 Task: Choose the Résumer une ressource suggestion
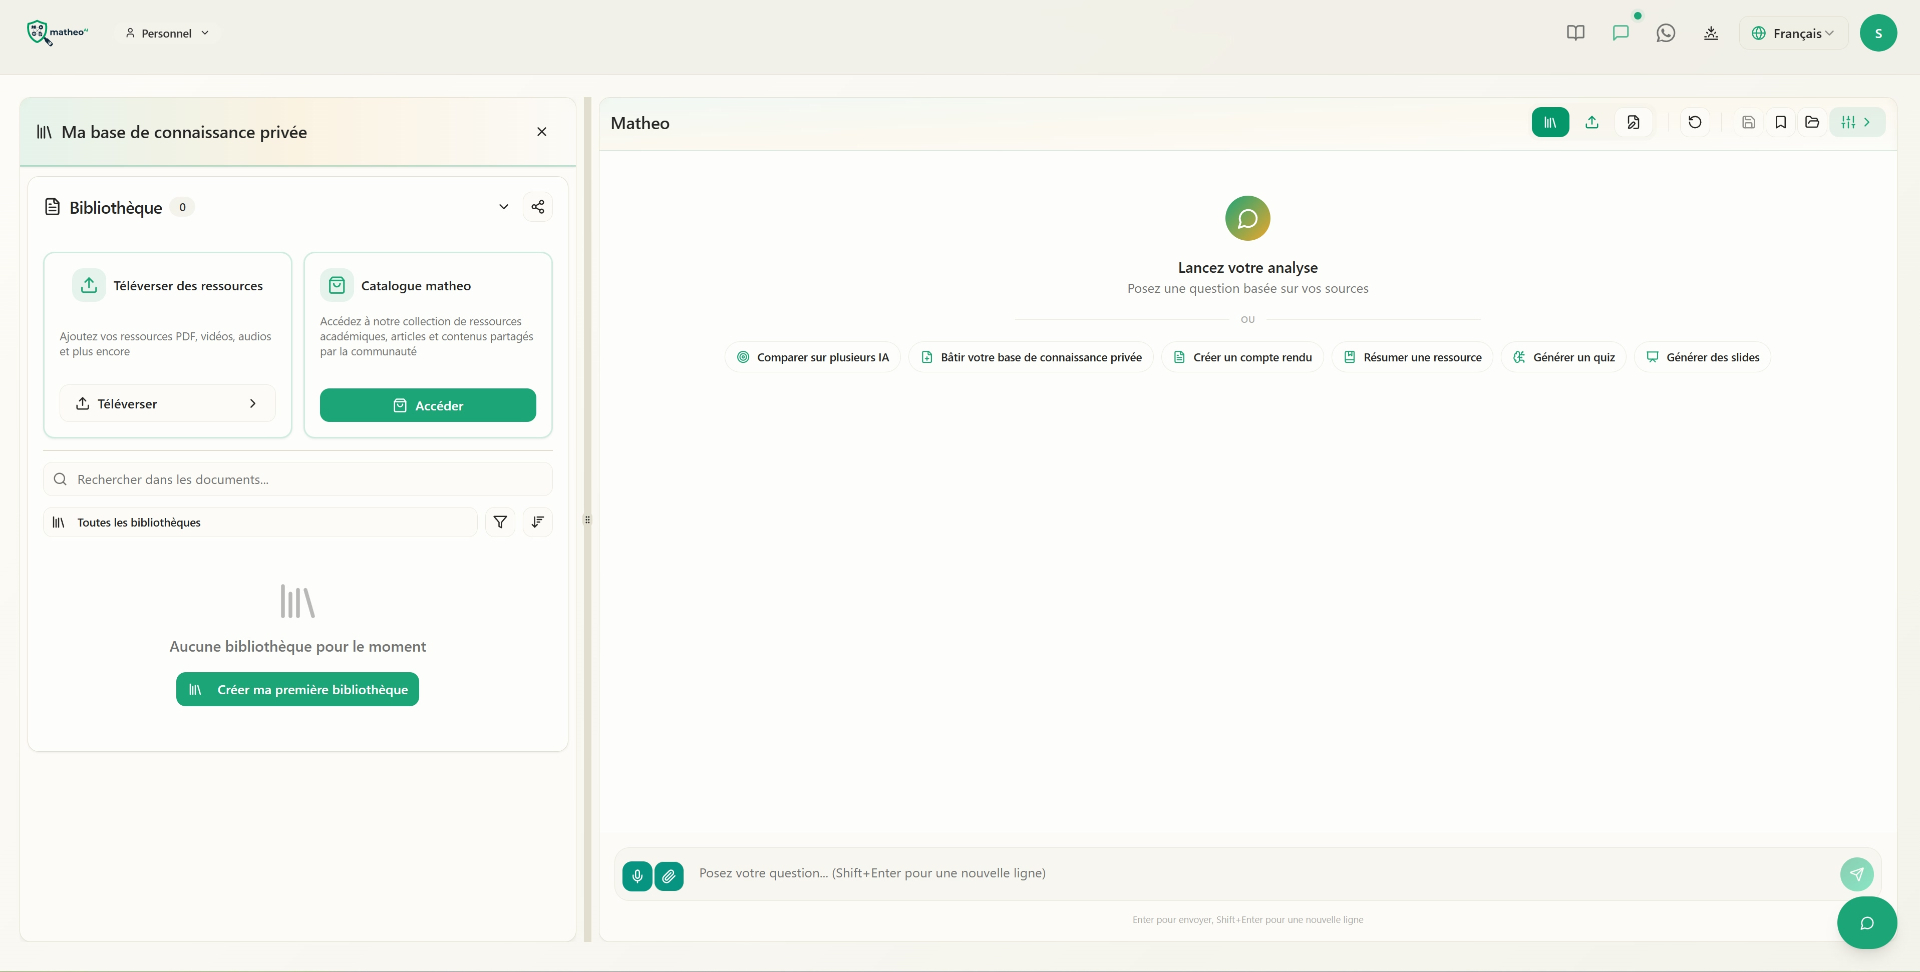(1413, 357)
